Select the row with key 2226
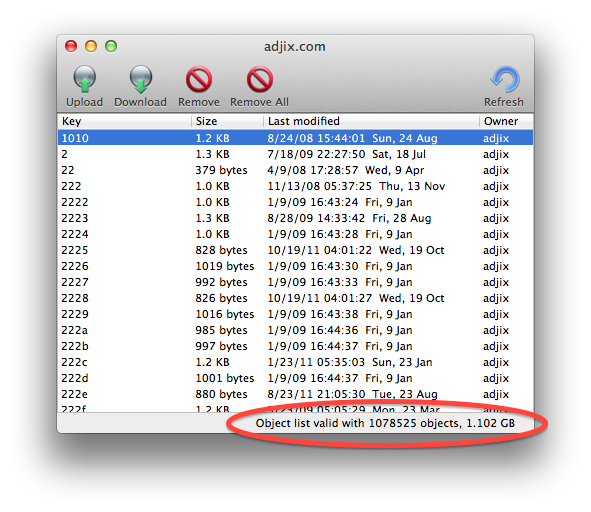 (296, 266)
